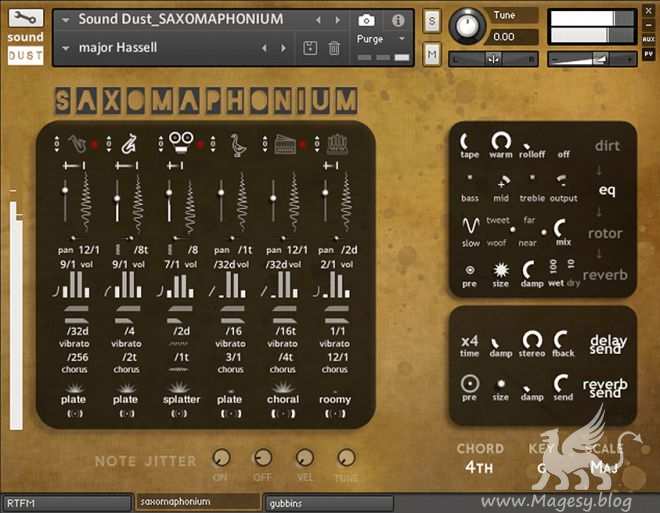Toggle the delay x4 time multiplier
The width and height of the screenshot is (660, 513).
click(470, 341)
